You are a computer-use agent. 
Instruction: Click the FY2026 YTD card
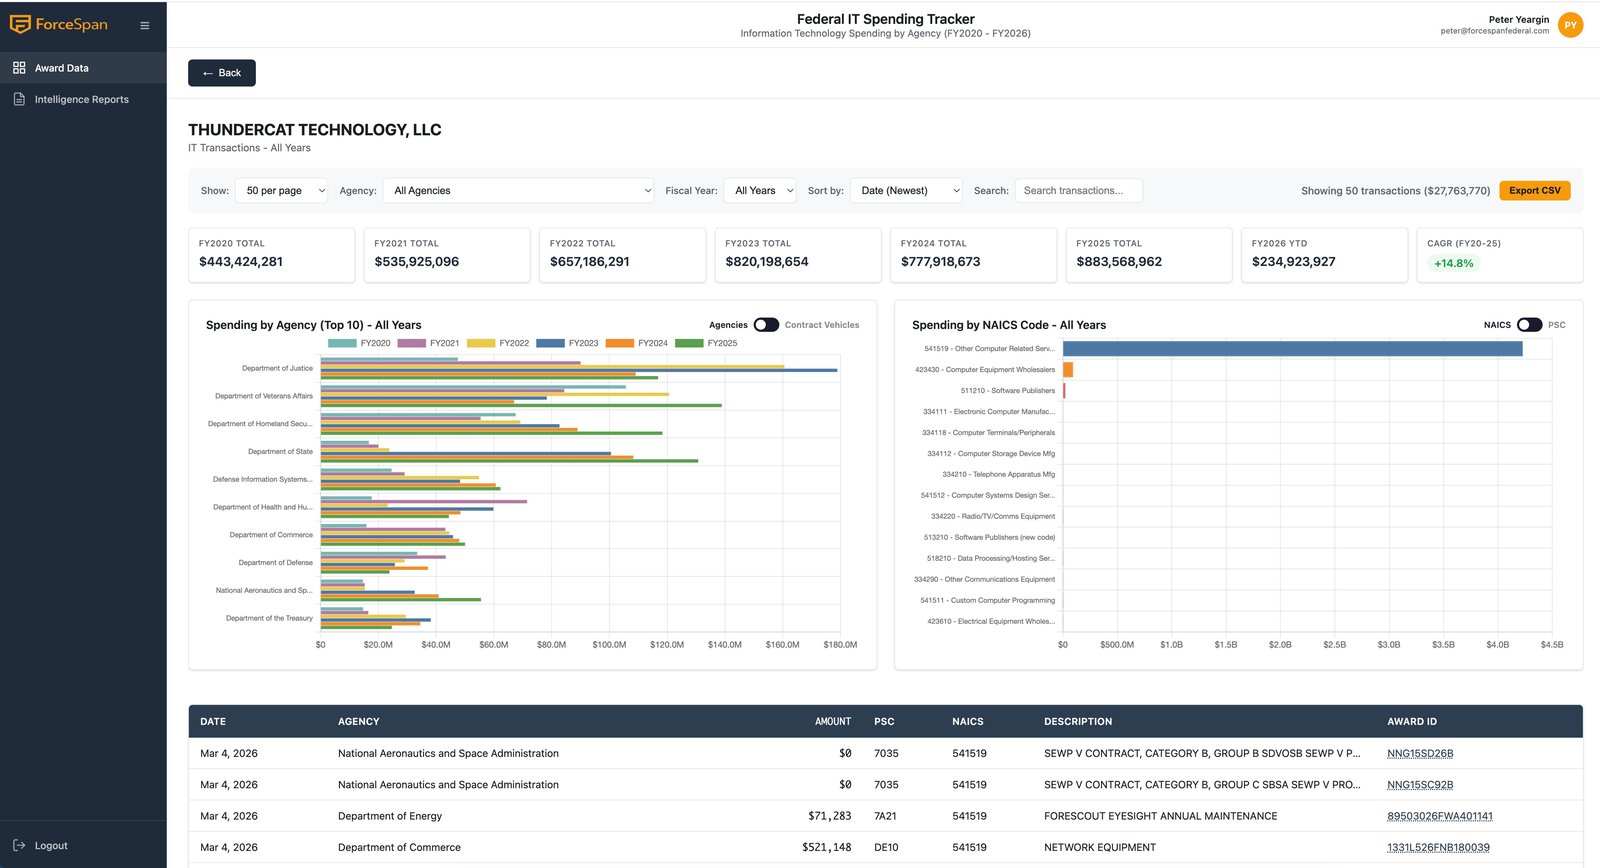tap(1324, 255)
